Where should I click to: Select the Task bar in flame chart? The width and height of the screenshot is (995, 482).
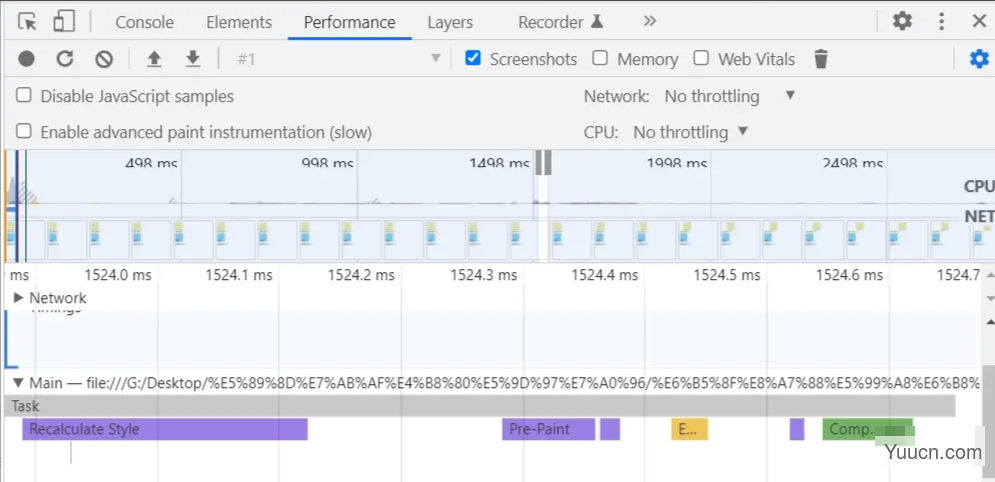point(480,406)
